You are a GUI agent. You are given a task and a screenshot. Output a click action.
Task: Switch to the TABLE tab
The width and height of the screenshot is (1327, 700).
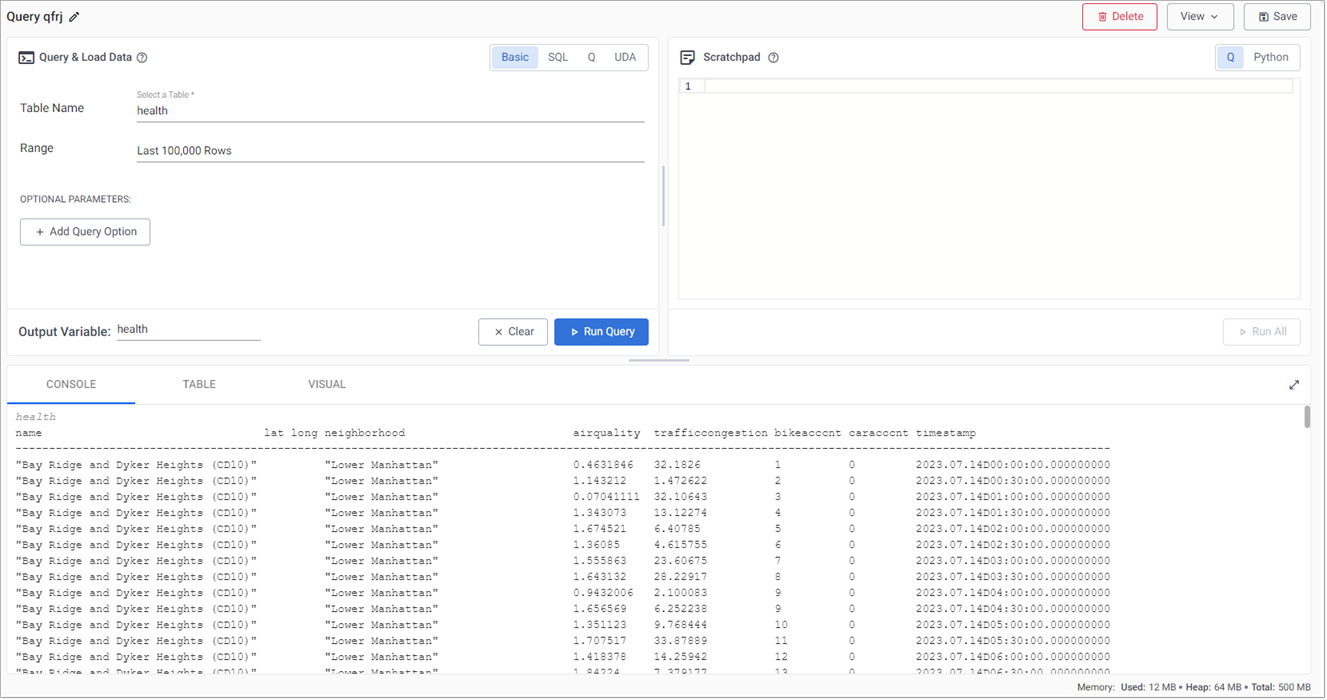199,384
